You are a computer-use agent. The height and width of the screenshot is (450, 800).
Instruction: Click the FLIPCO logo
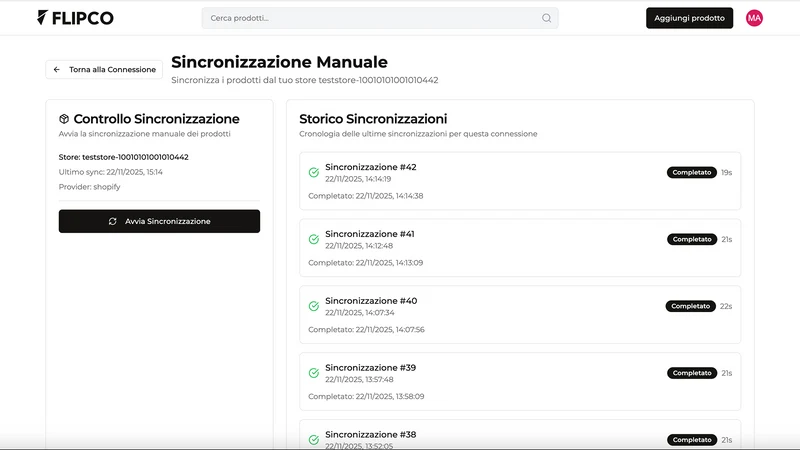click(75, 18)
